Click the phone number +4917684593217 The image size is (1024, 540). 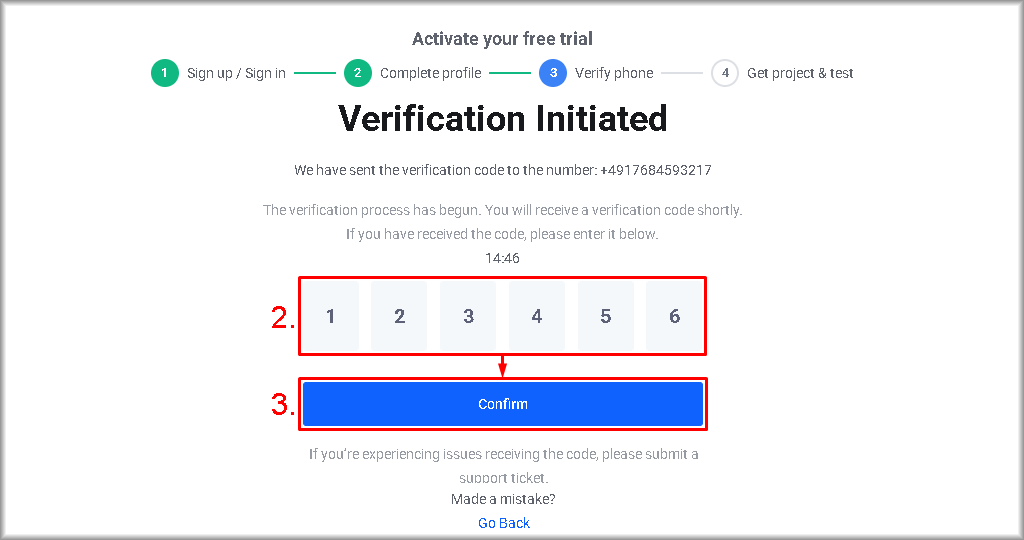click(656, 170)
